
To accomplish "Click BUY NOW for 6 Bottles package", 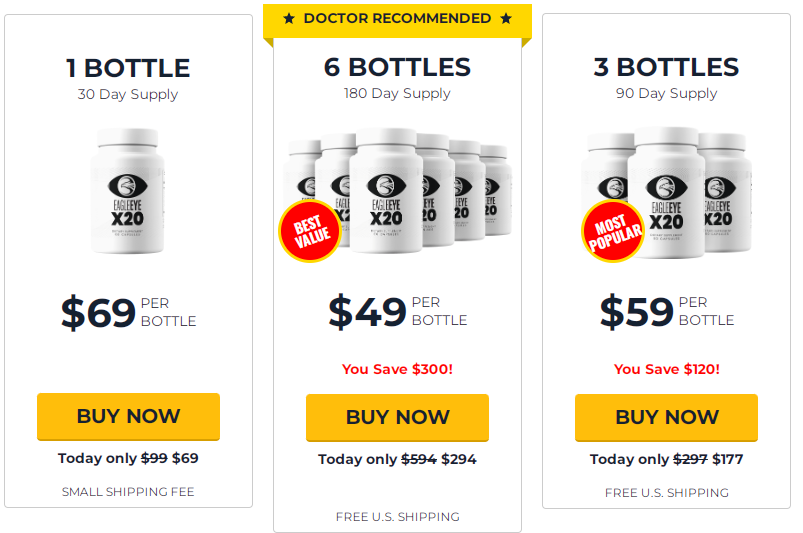I will point(397,417).
